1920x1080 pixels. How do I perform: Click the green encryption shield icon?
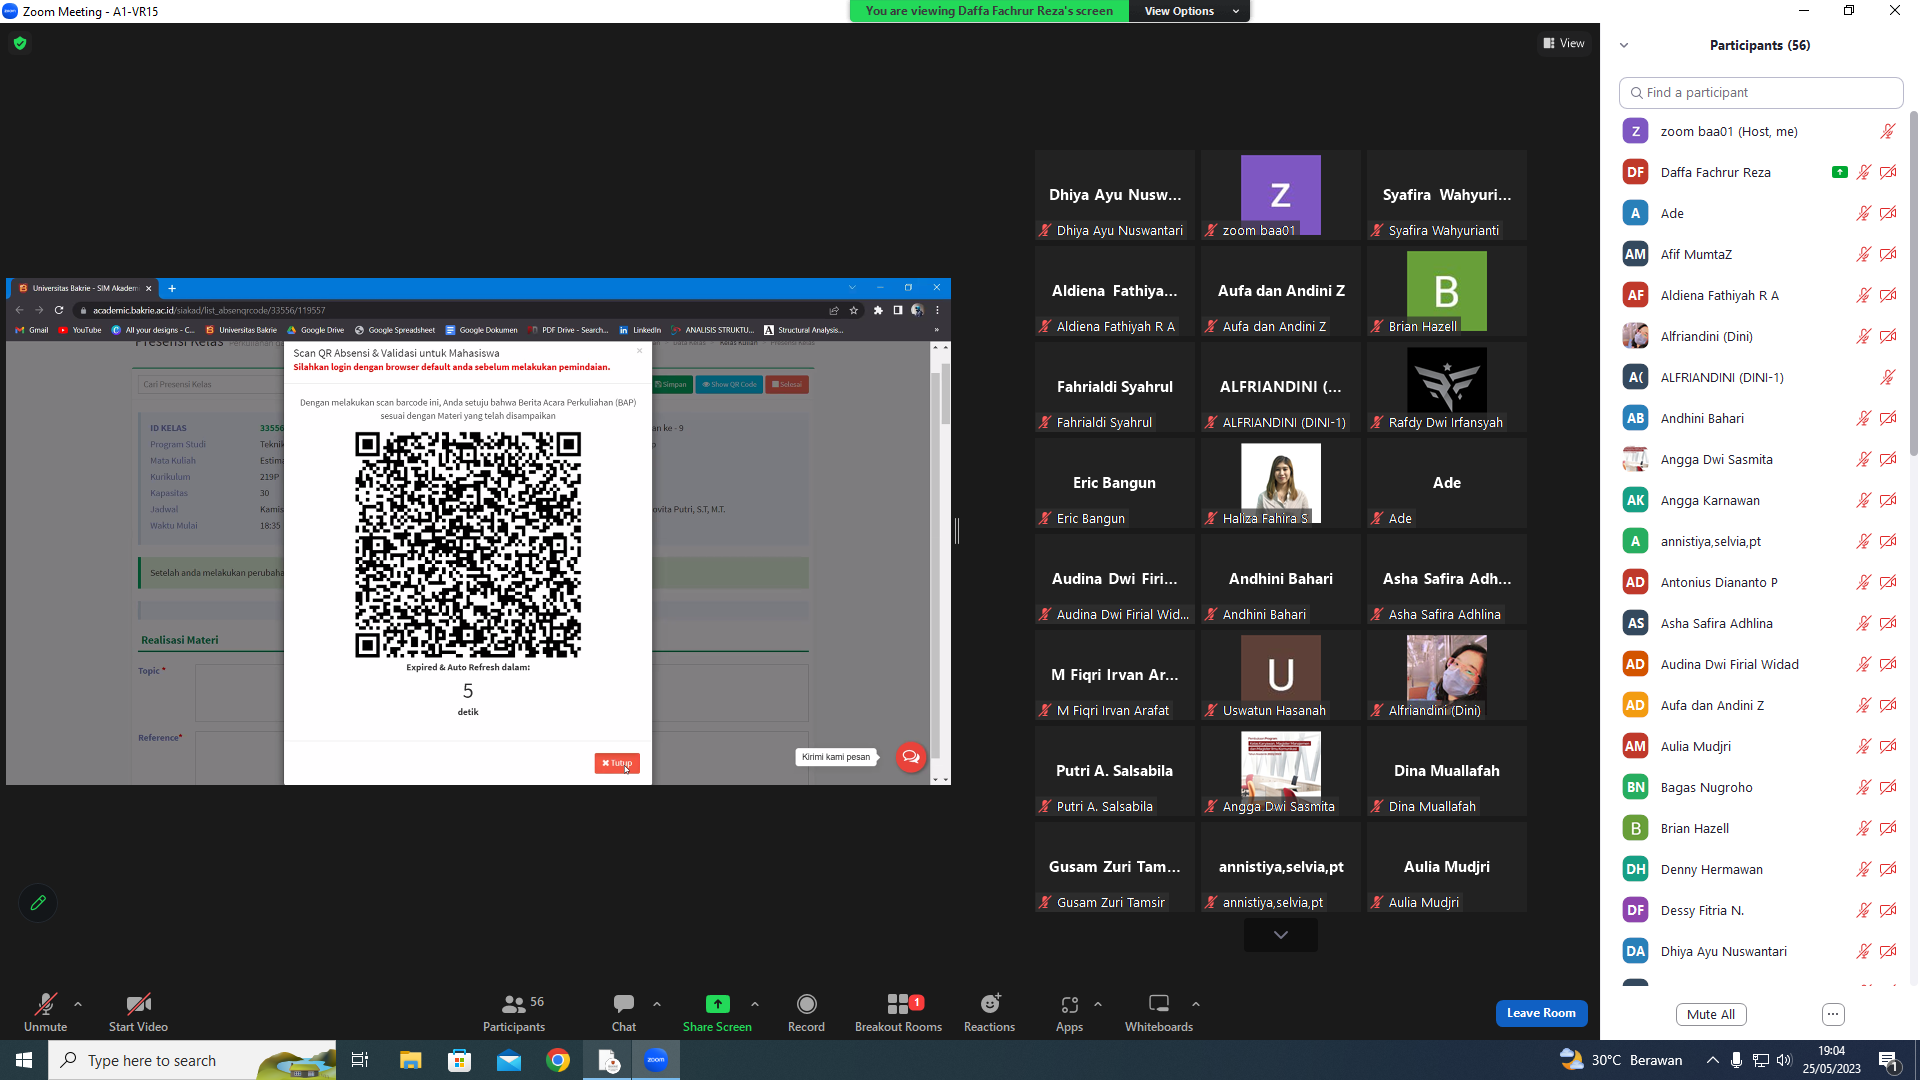[20, 43]
